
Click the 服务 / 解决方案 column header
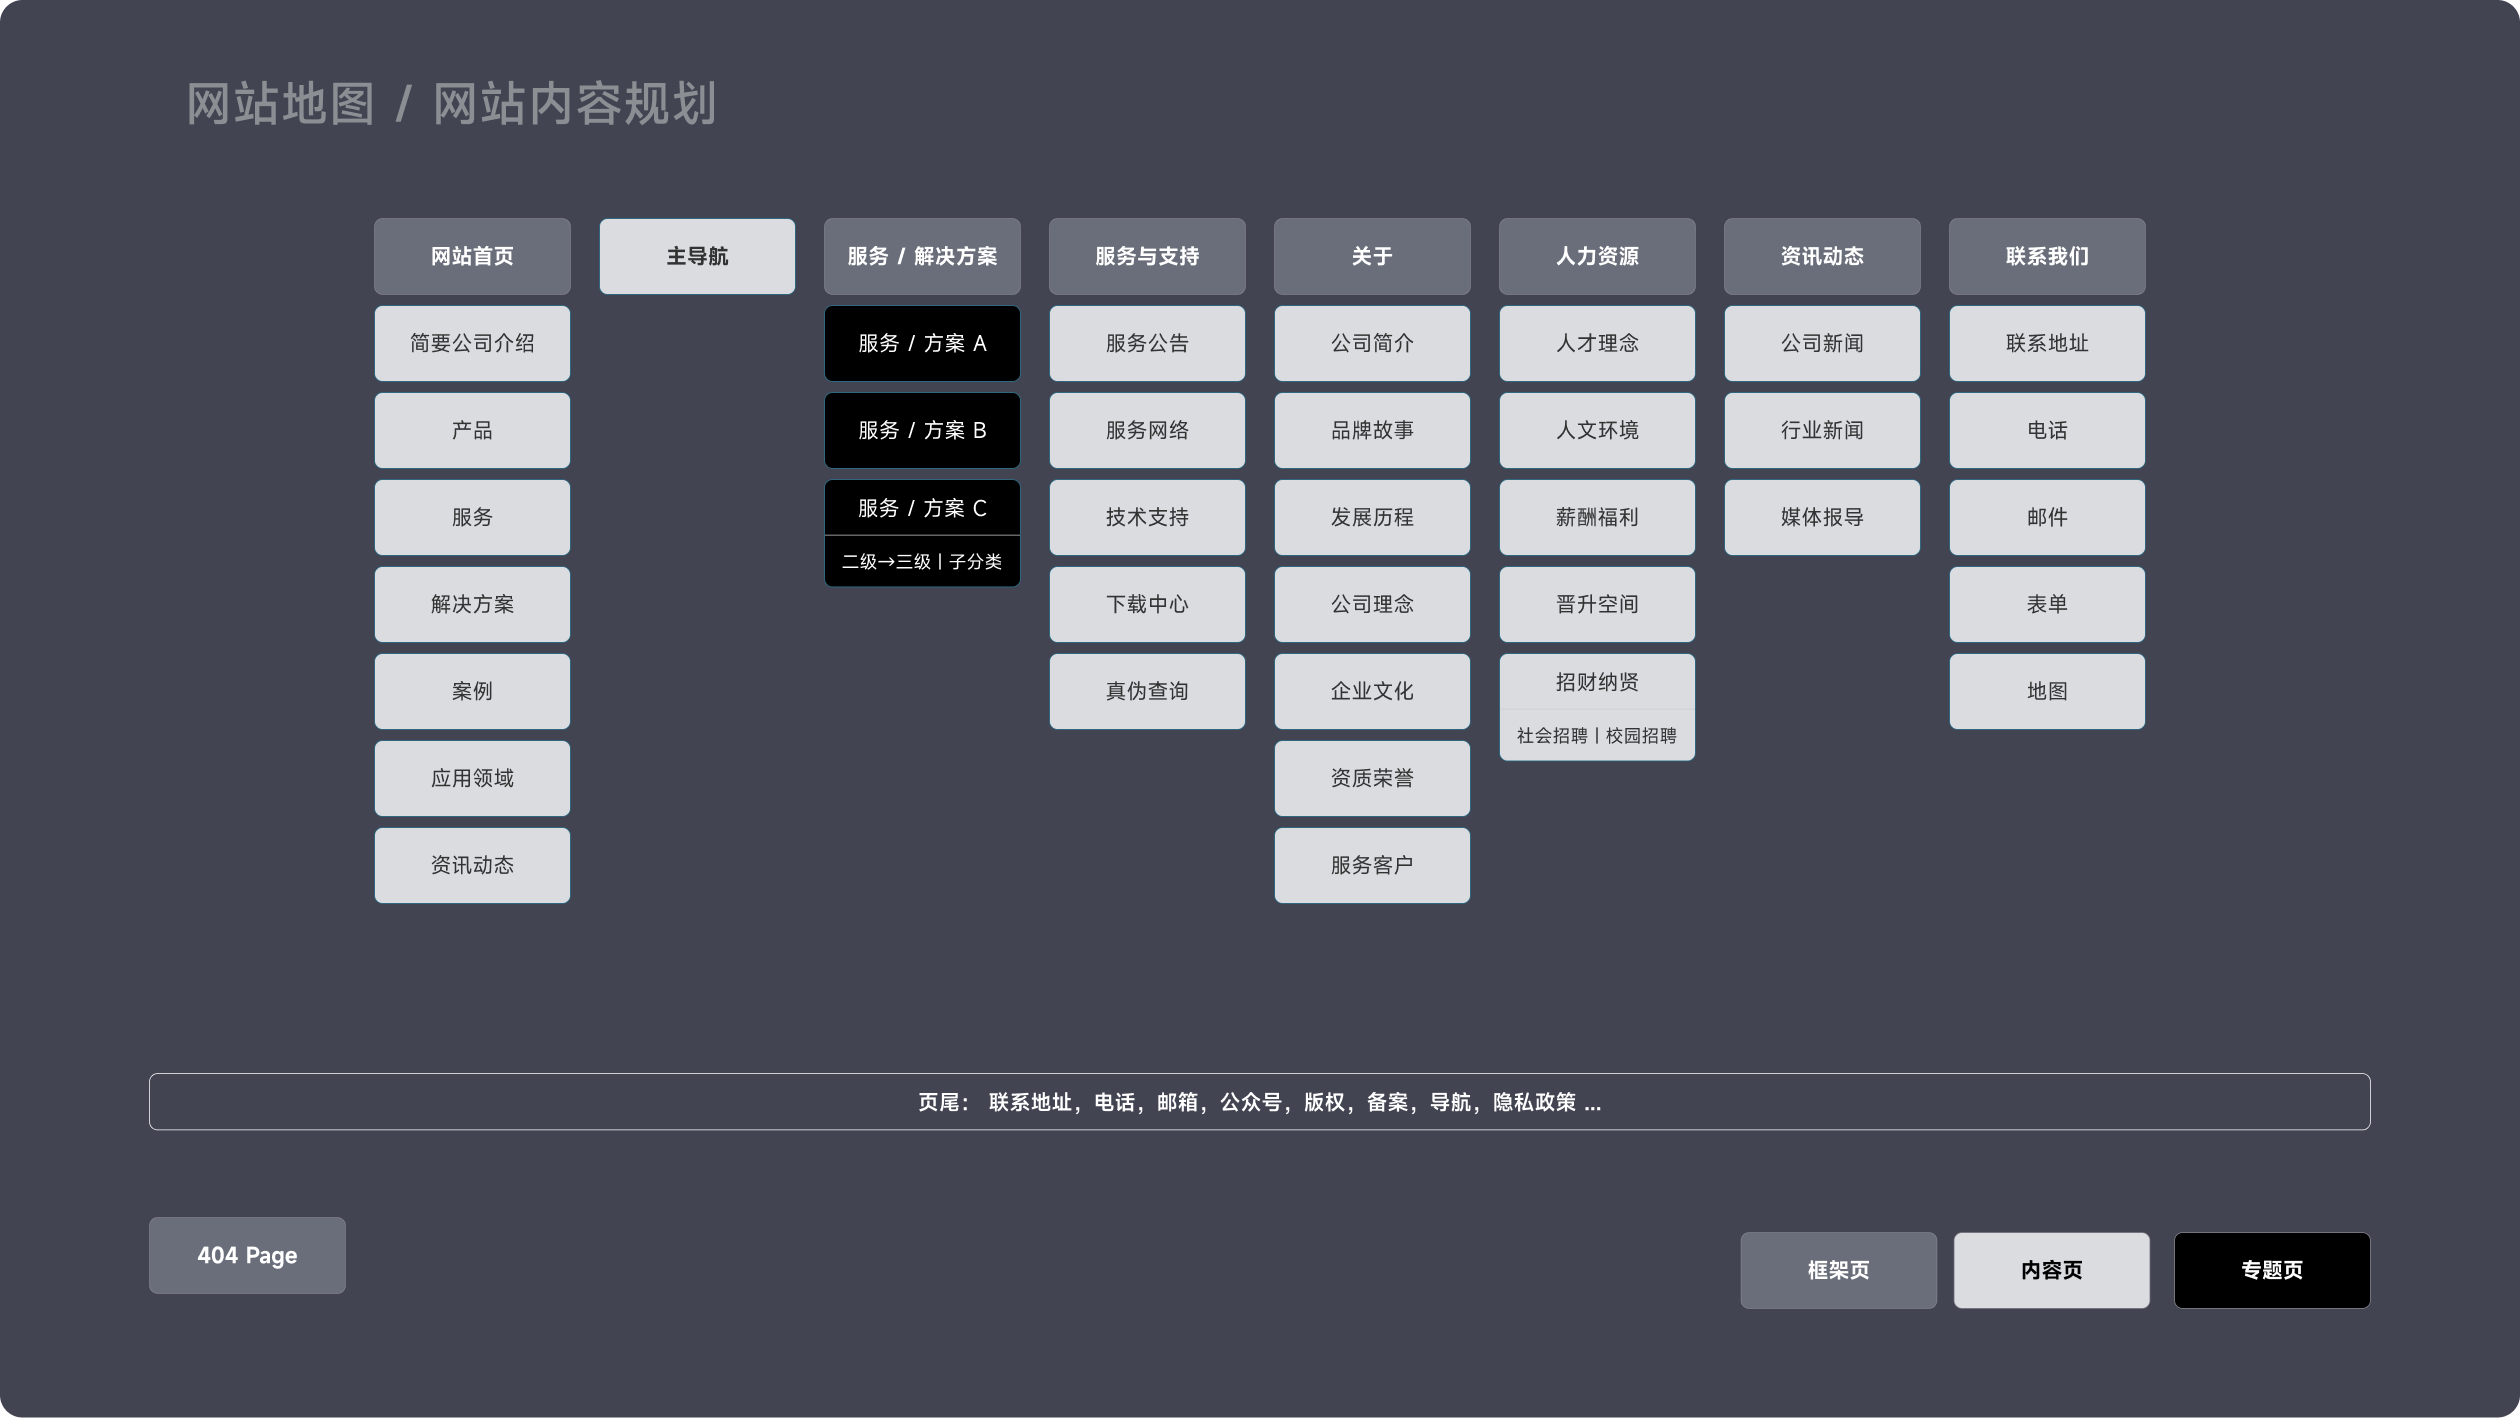pos(922,256)
